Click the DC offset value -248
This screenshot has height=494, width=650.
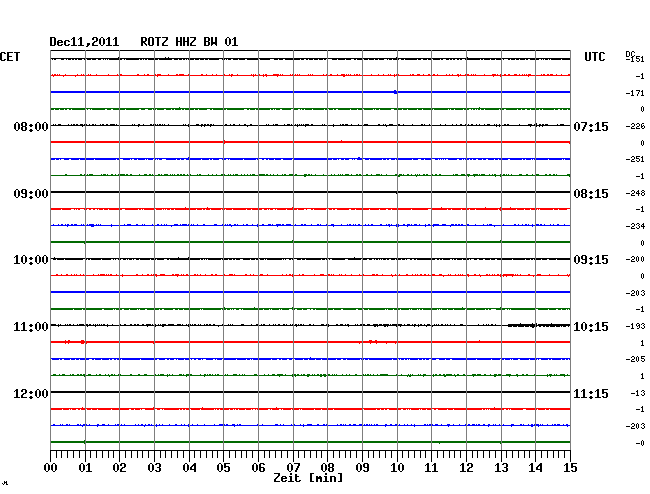click(x=635, y=193)
